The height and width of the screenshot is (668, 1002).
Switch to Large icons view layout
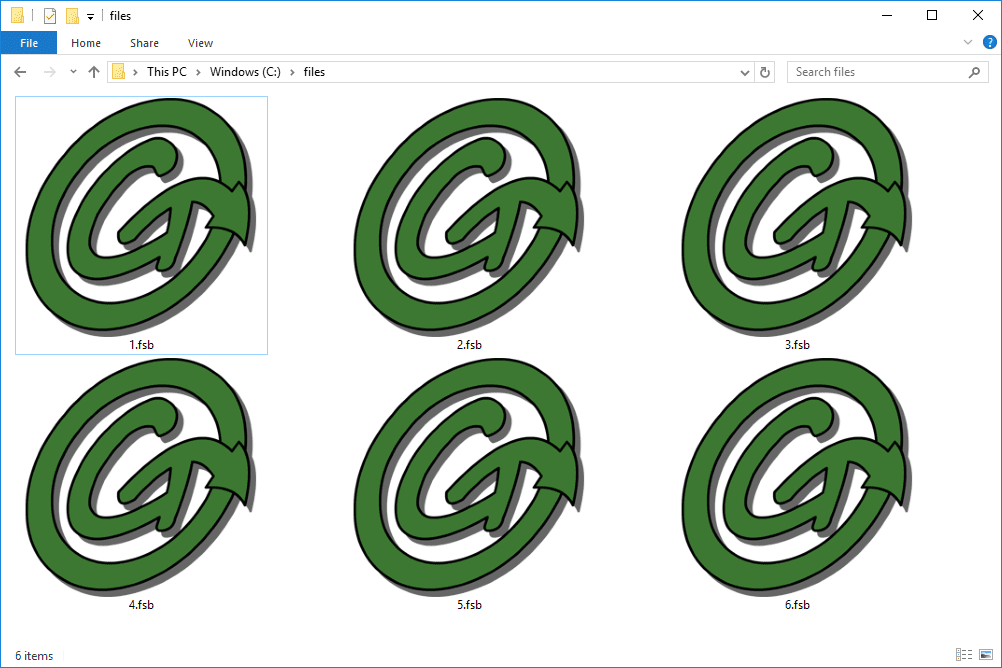[x=986, y=655]
